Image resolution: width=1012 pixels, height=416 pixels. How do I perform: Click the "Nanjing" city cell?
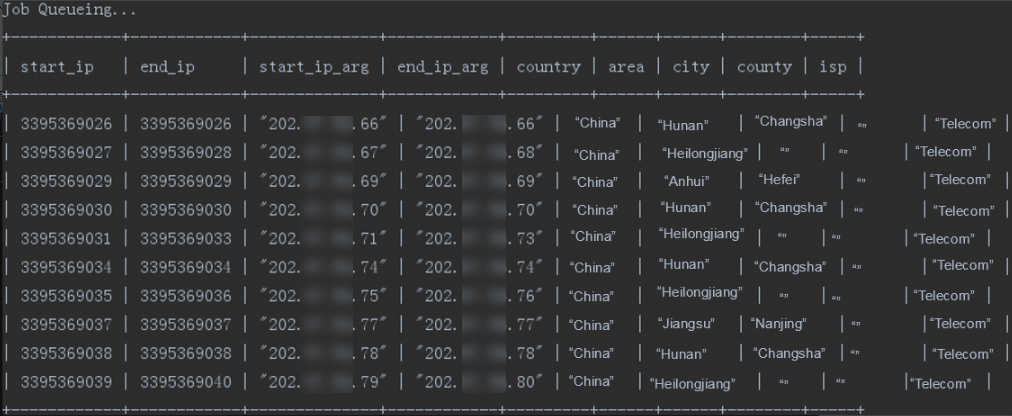tap(778, 324)
